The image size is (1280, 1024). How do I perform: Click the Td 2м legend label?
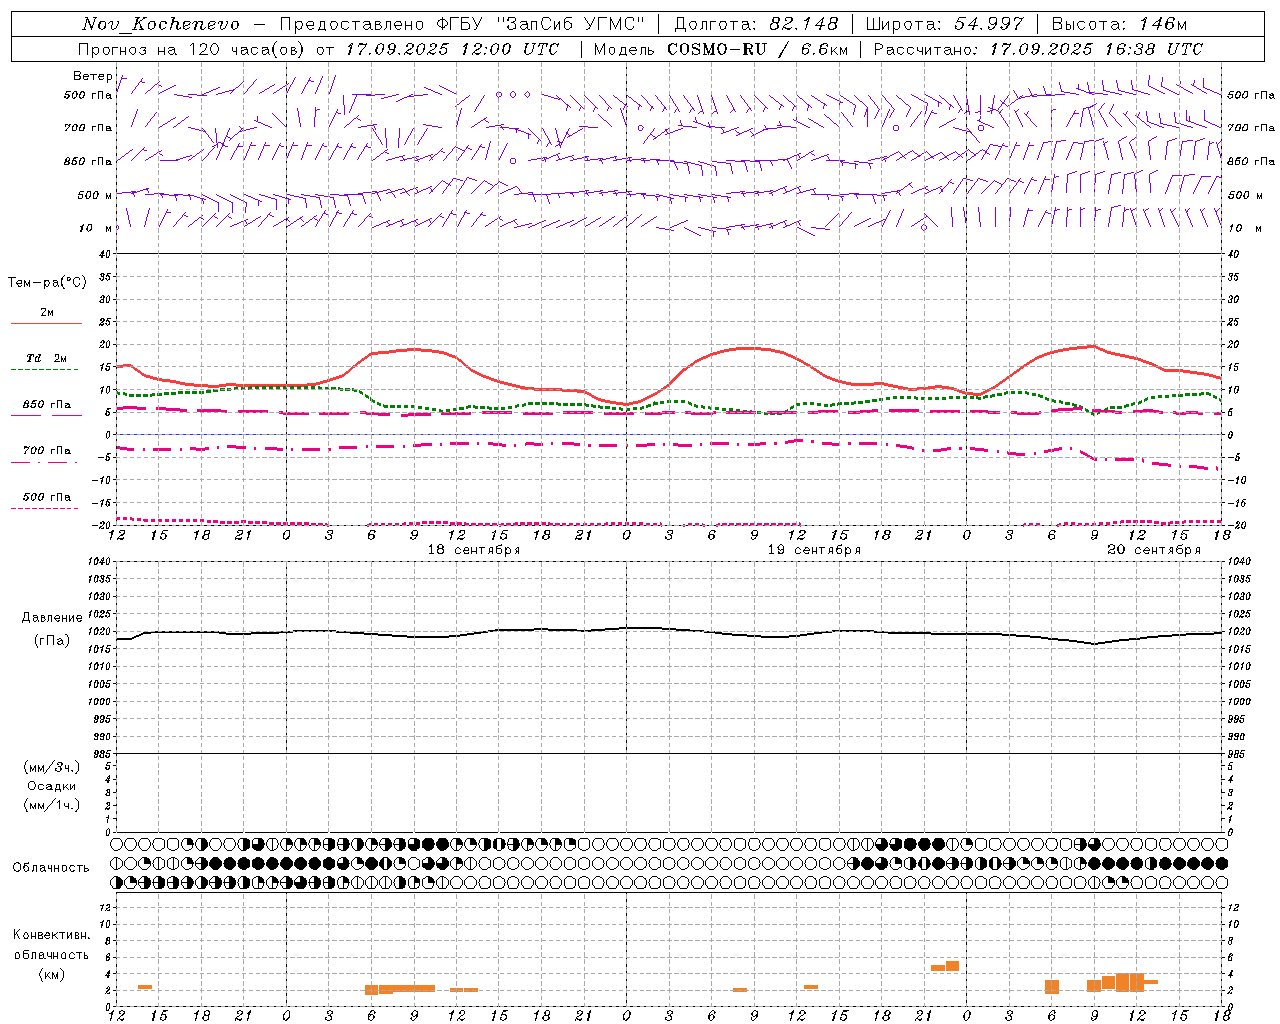tap(46, 358)
